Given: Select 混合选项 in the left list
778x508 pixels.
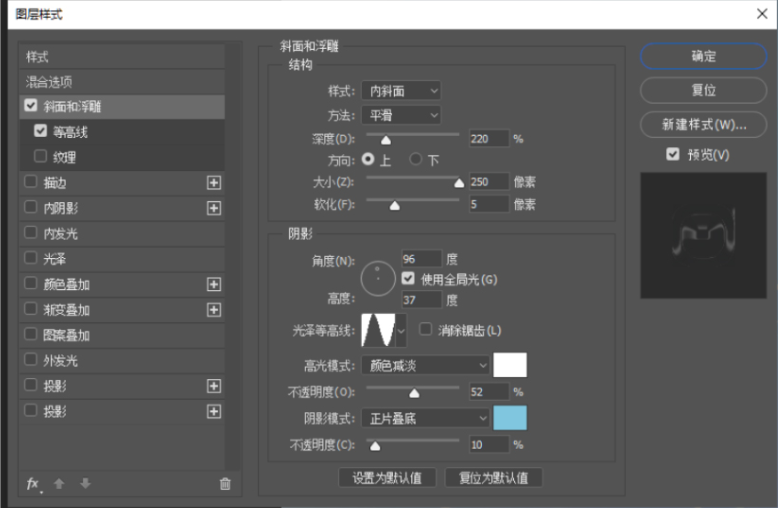Looking at the screenshot, I should (x=122, y=82).
